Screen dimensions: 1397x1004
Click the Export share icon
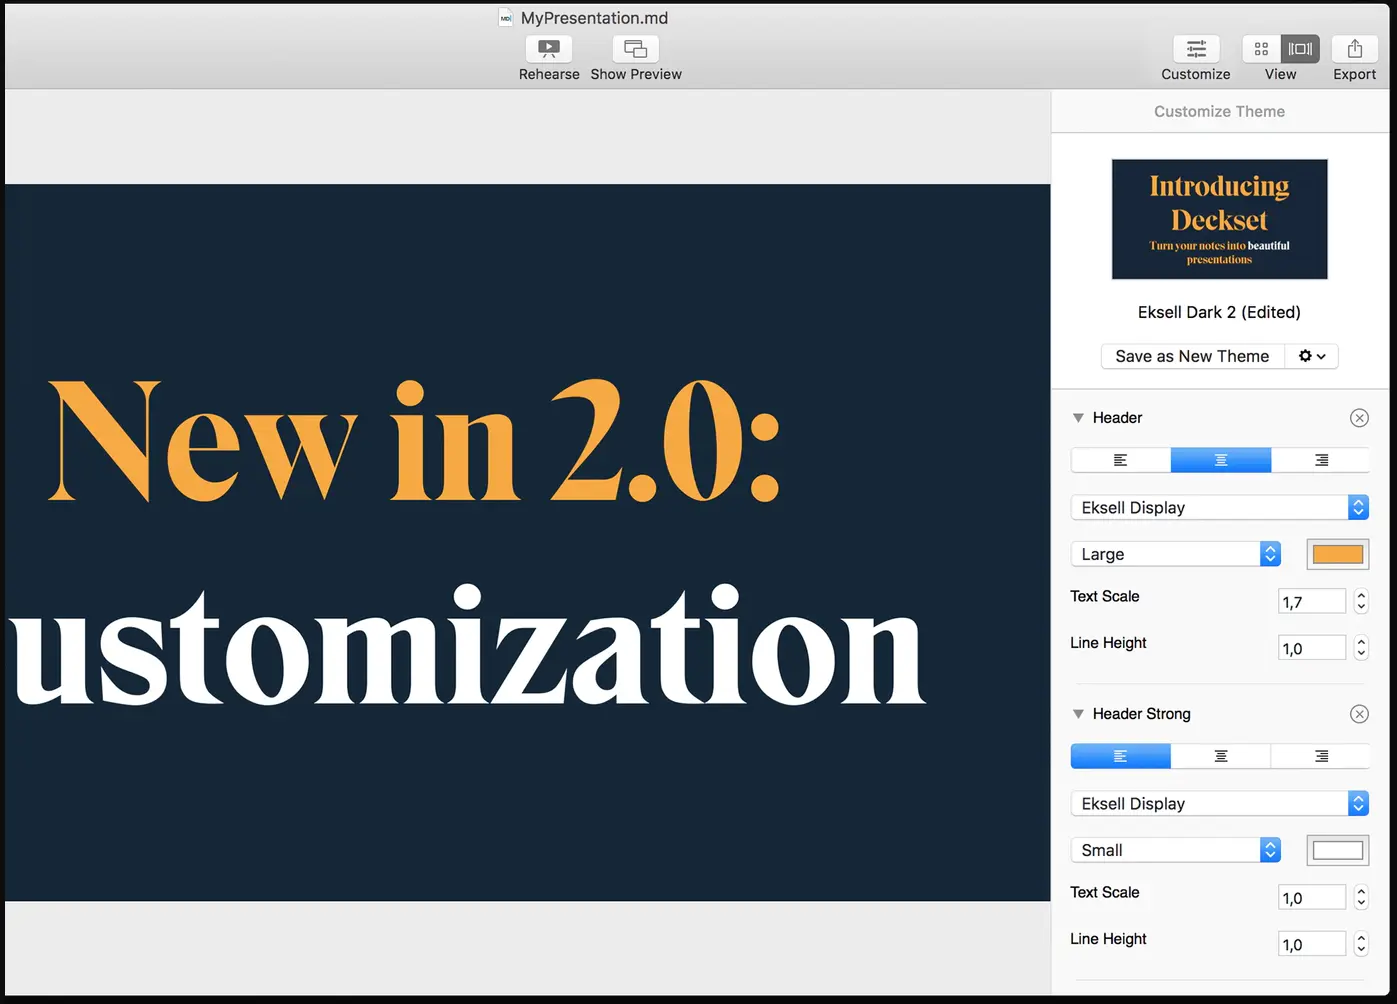[x=1354, y=49]
